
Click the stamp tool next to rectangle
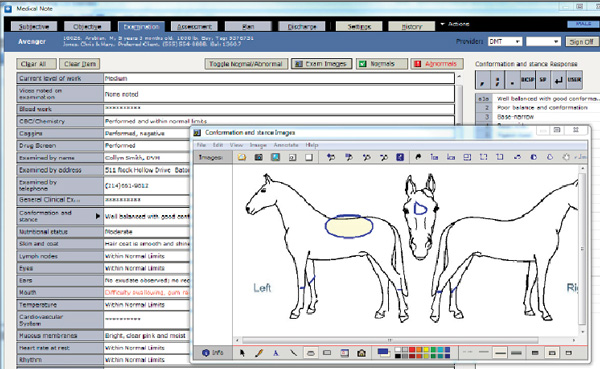point(344,353)
